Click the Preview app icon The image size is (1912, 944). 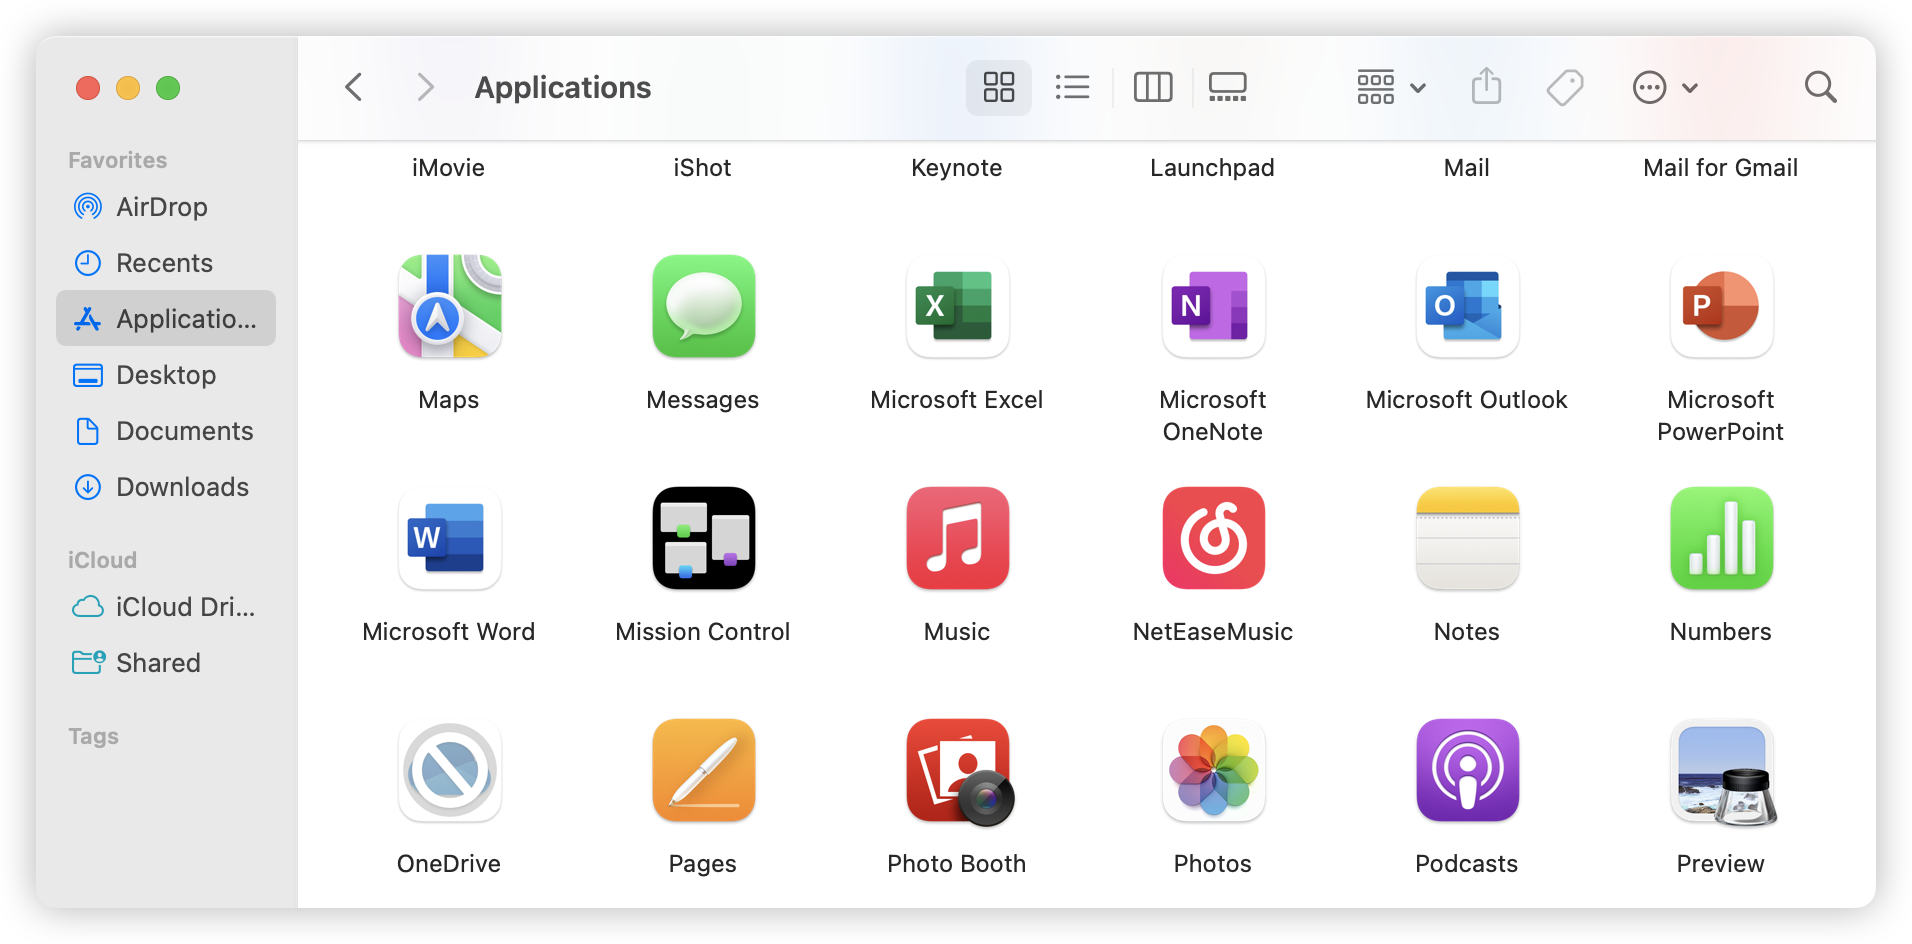click(x=1723, y=772)
